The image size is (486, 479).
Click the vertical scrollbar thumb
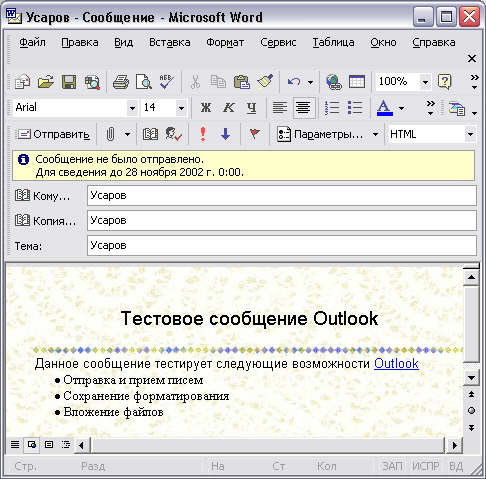point(471,323)
